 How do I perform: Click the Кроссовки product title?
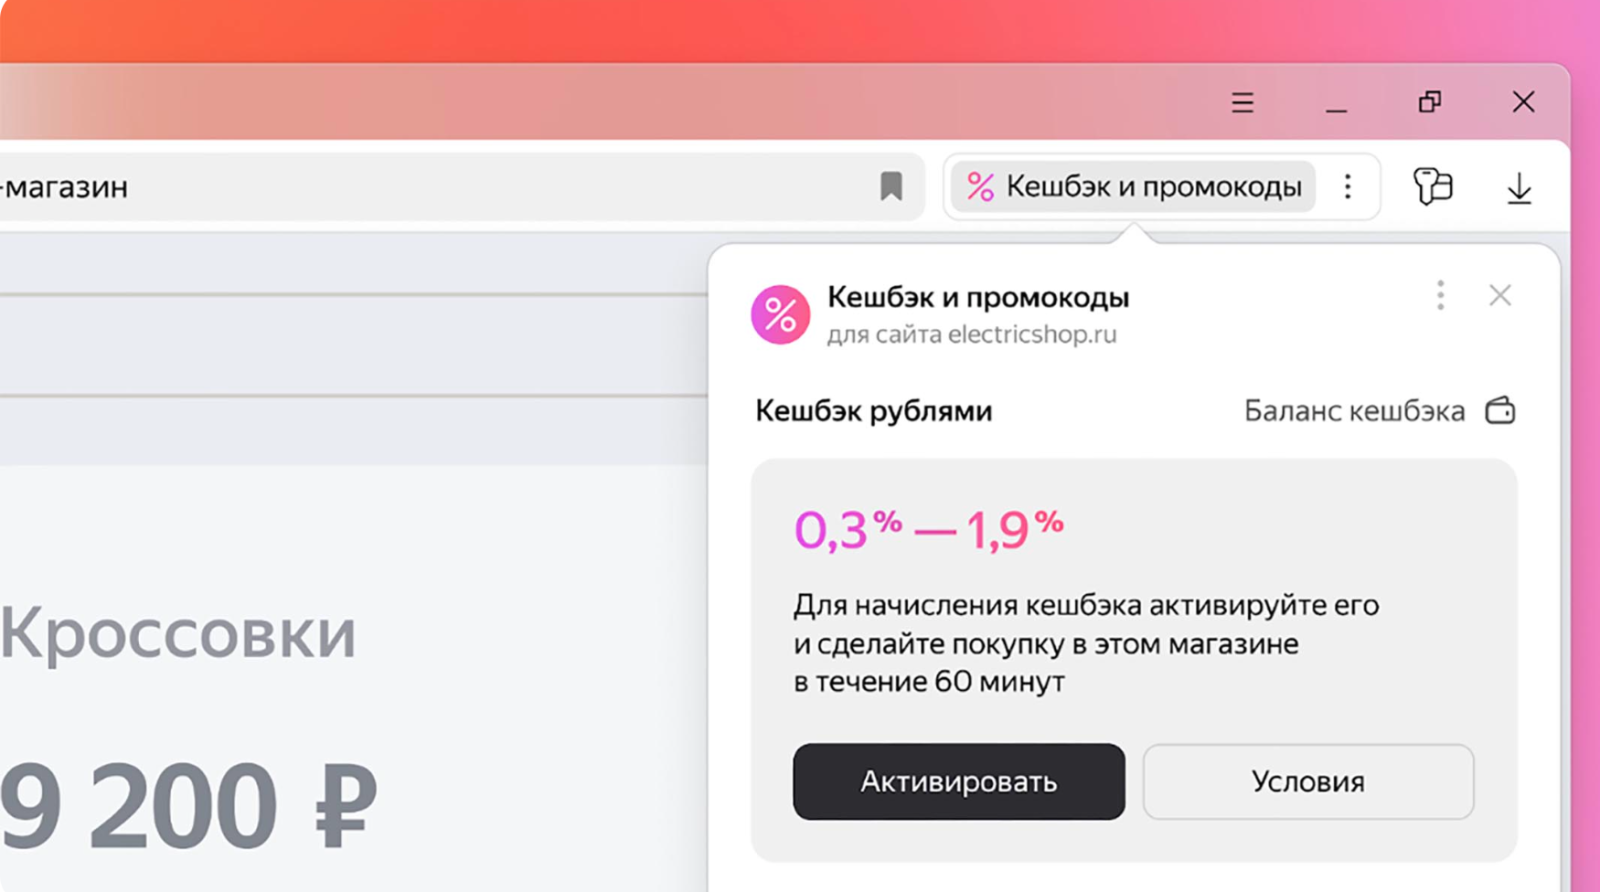178,633
